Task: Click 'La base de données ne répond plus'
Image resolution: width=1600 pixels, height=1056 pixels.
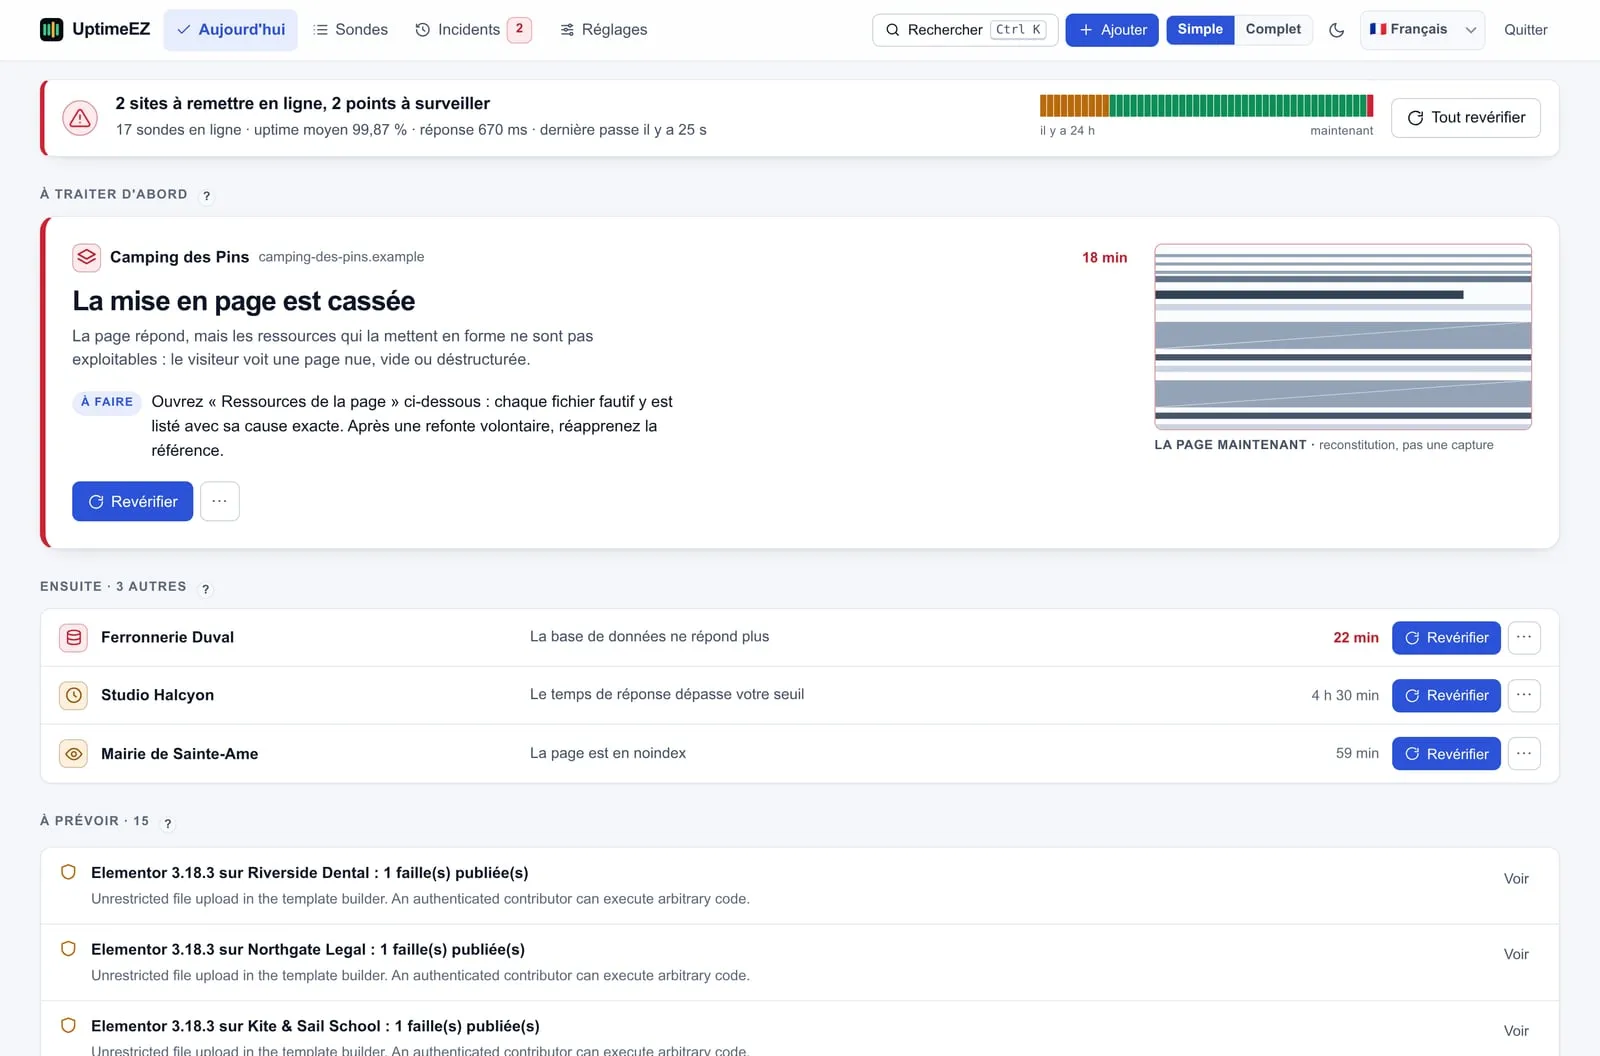Action: 649,637
